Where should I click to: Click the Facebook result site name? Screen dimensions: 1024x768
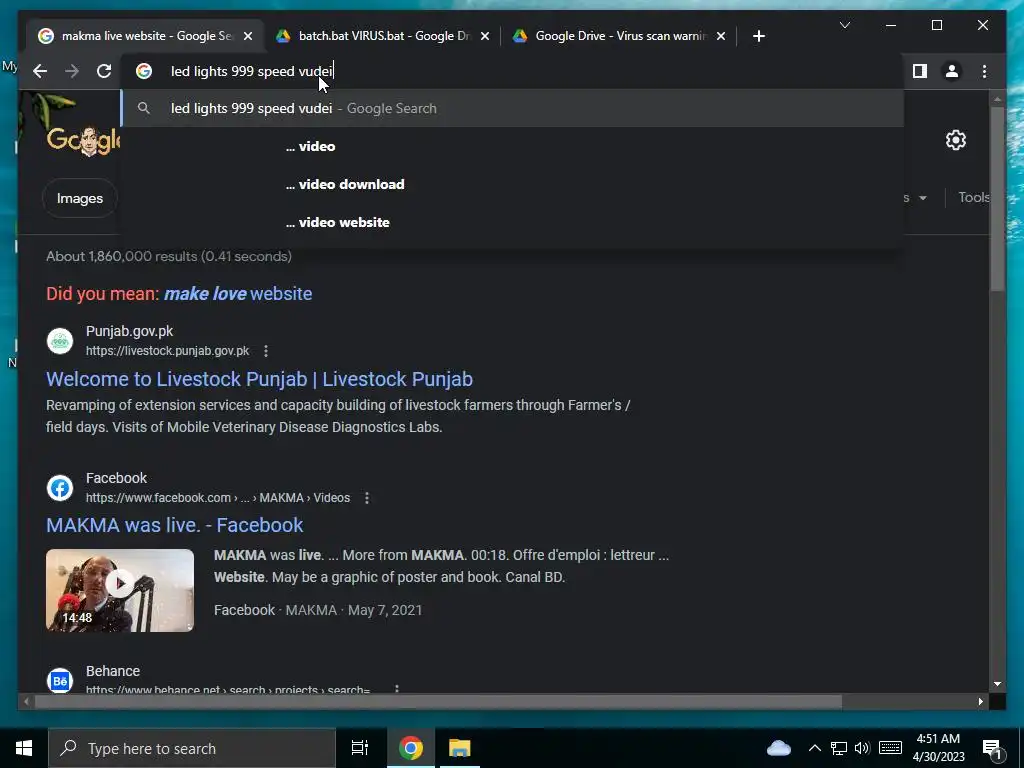point(116,478)
